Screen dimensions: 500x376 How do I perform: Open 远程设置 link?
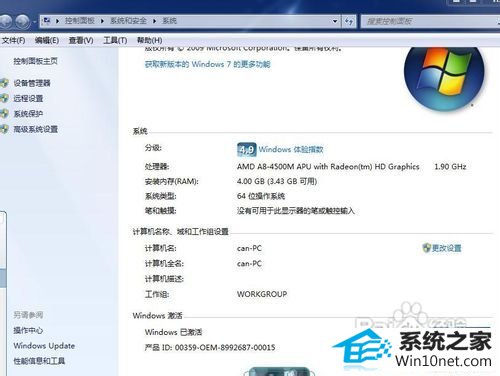tap(28, 98)
